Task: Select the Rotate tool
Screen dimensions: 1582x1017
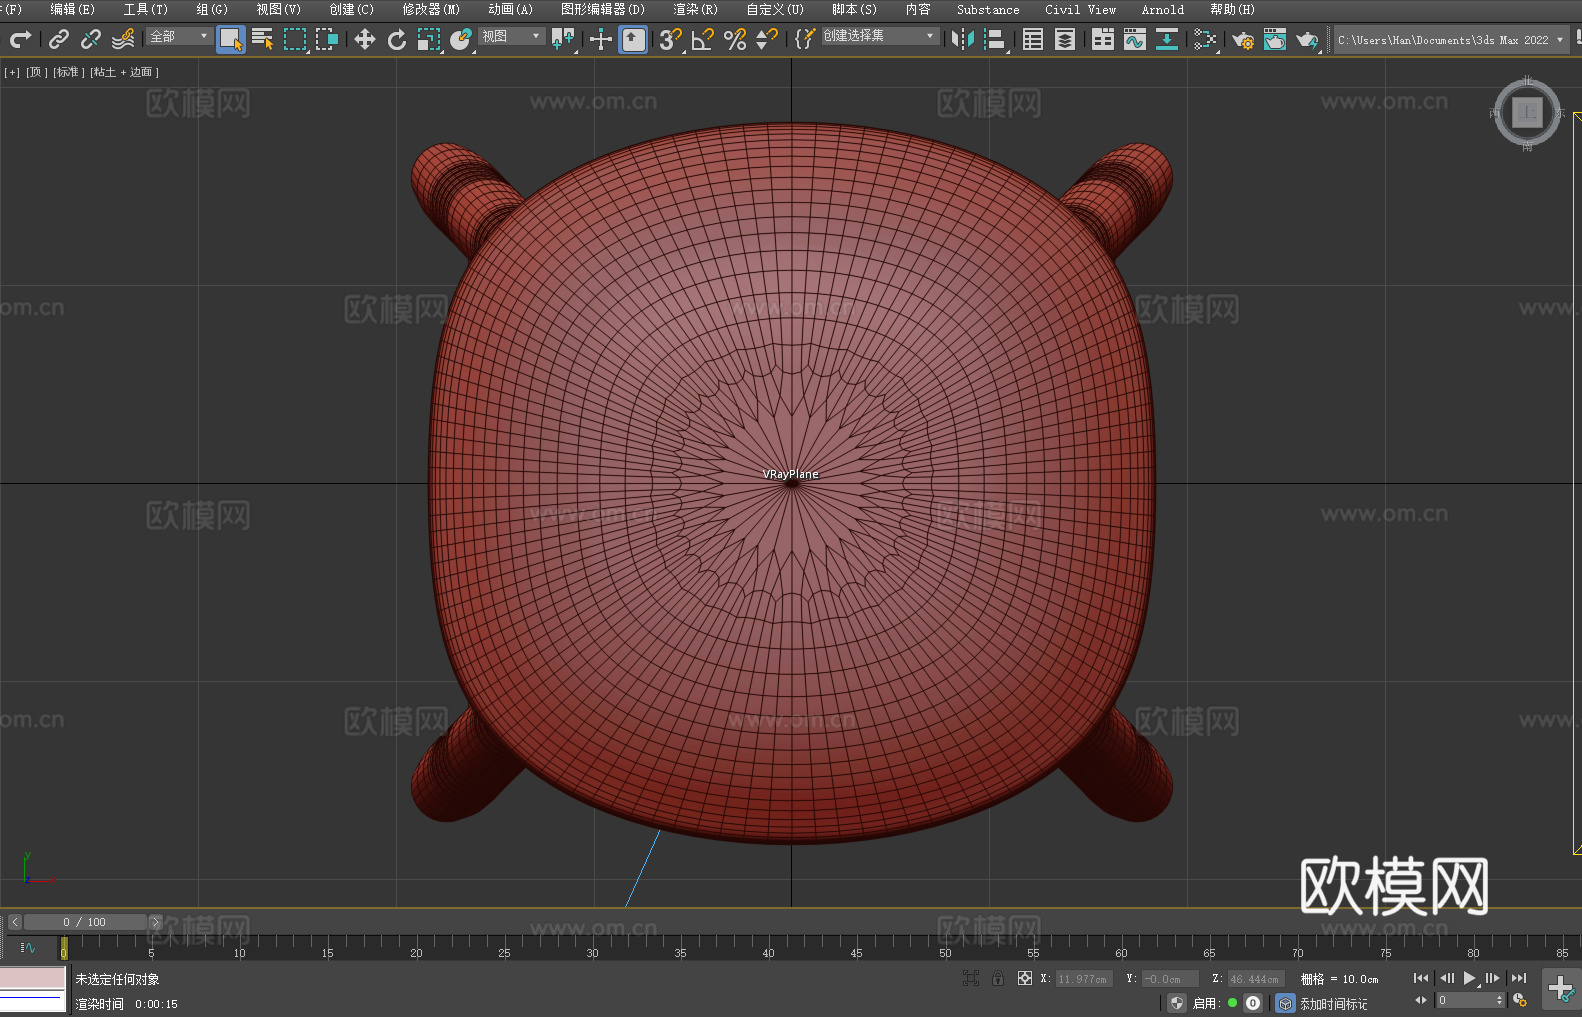Action: 397,39
